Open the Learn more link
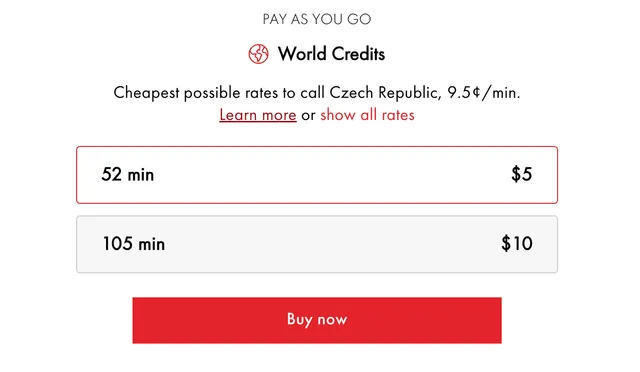Screen dimensions: 640x372 258,115
